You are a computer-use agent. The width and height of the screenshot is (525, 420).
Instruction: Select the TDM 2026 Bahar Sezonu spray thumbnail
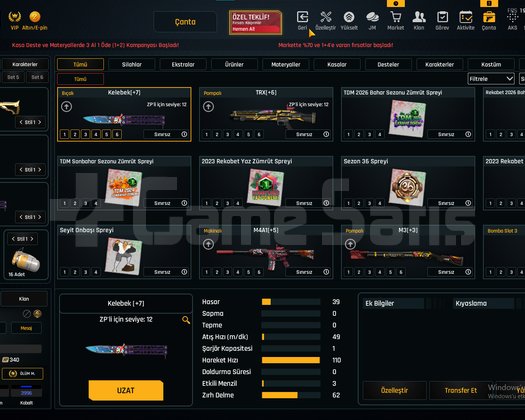pyautogui.click(x=407, y=119)
